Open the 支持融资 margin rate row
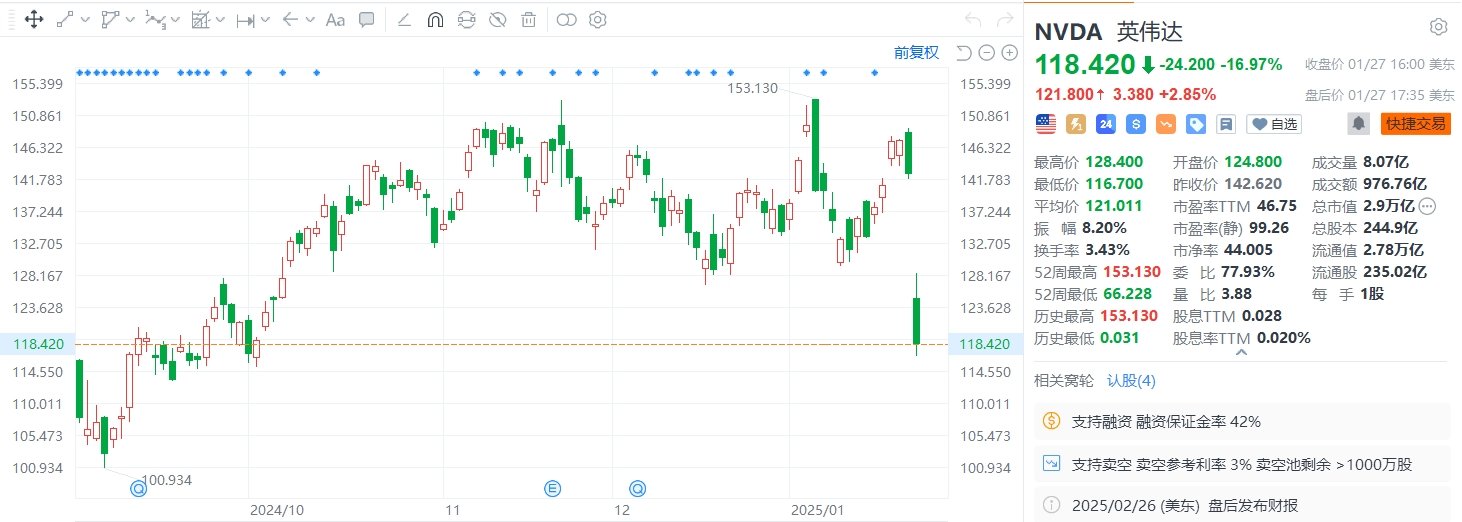1462x522 pixels. click(1242, 421)
